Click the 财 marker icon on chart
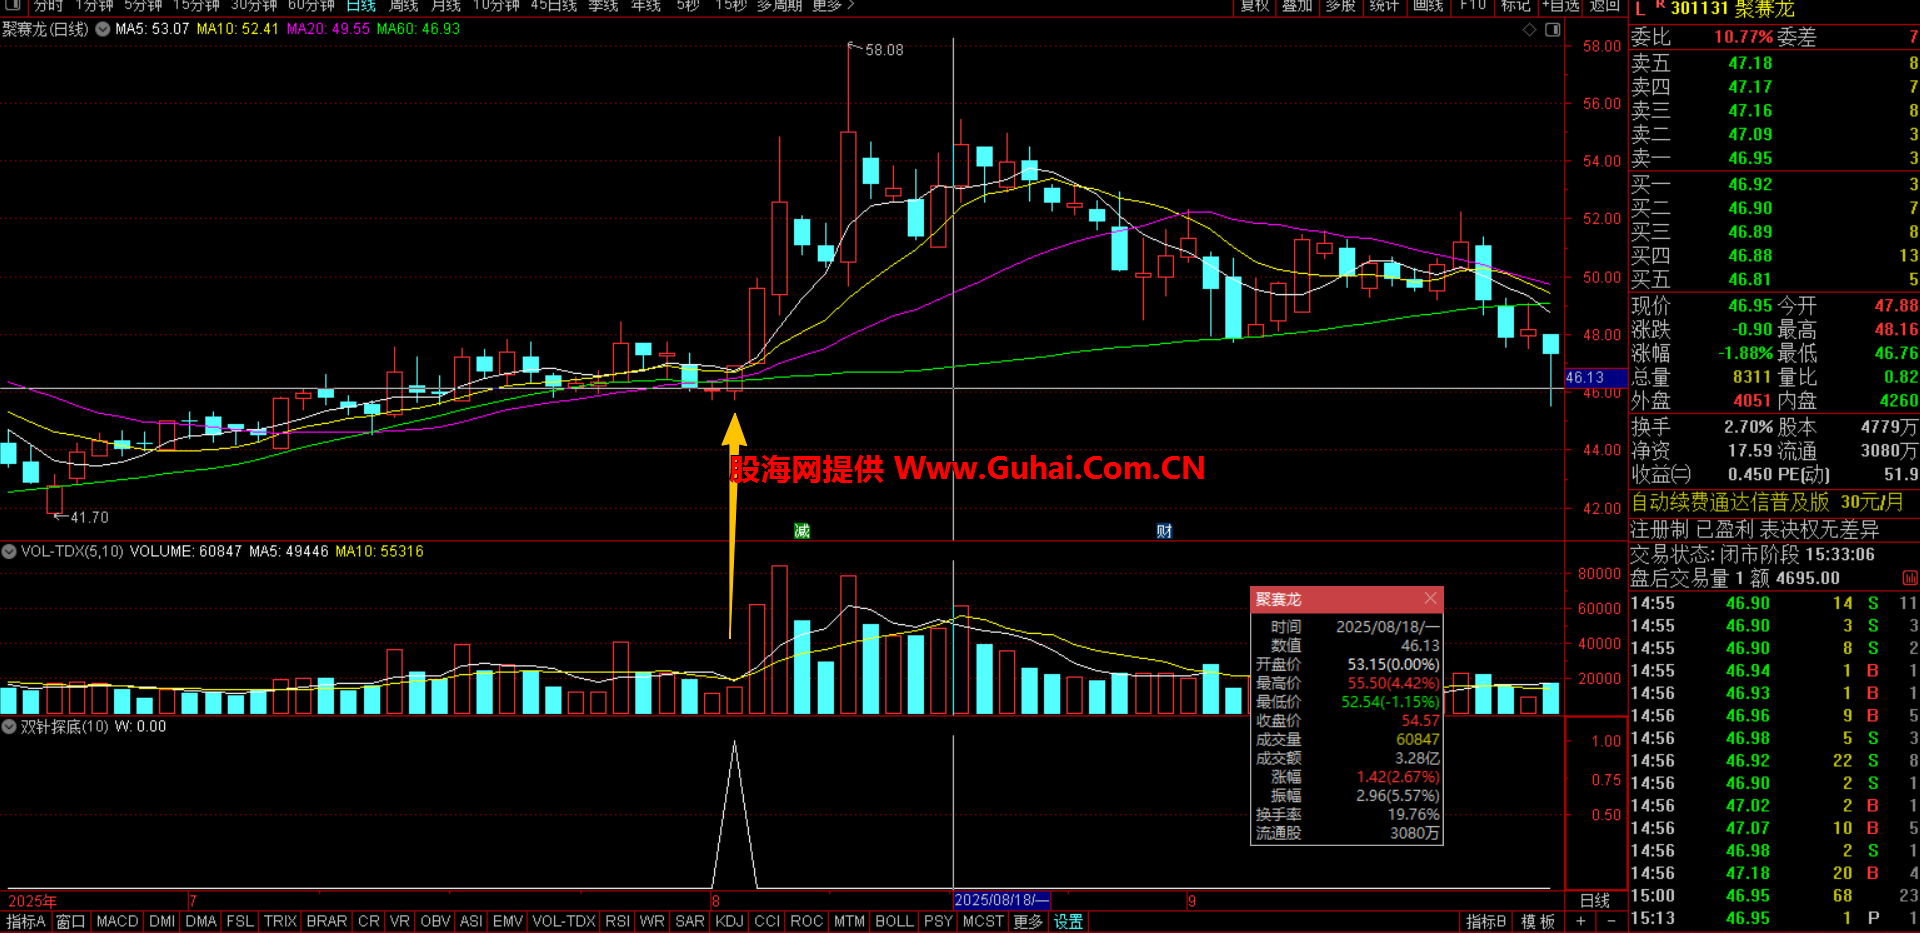 pos(1164,531)
